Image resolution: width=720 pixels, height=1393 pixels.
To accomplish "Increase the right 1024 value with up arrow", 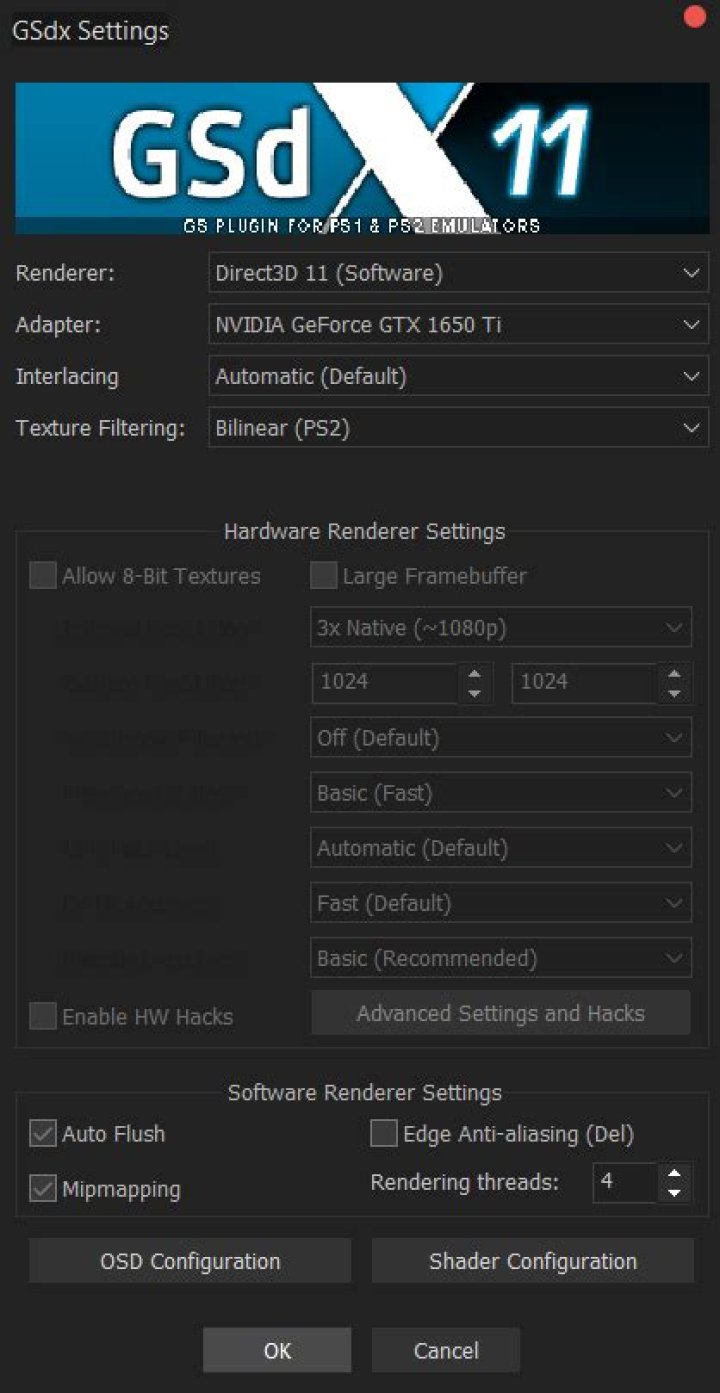I will pyautogui.click(x=675, y=673).
